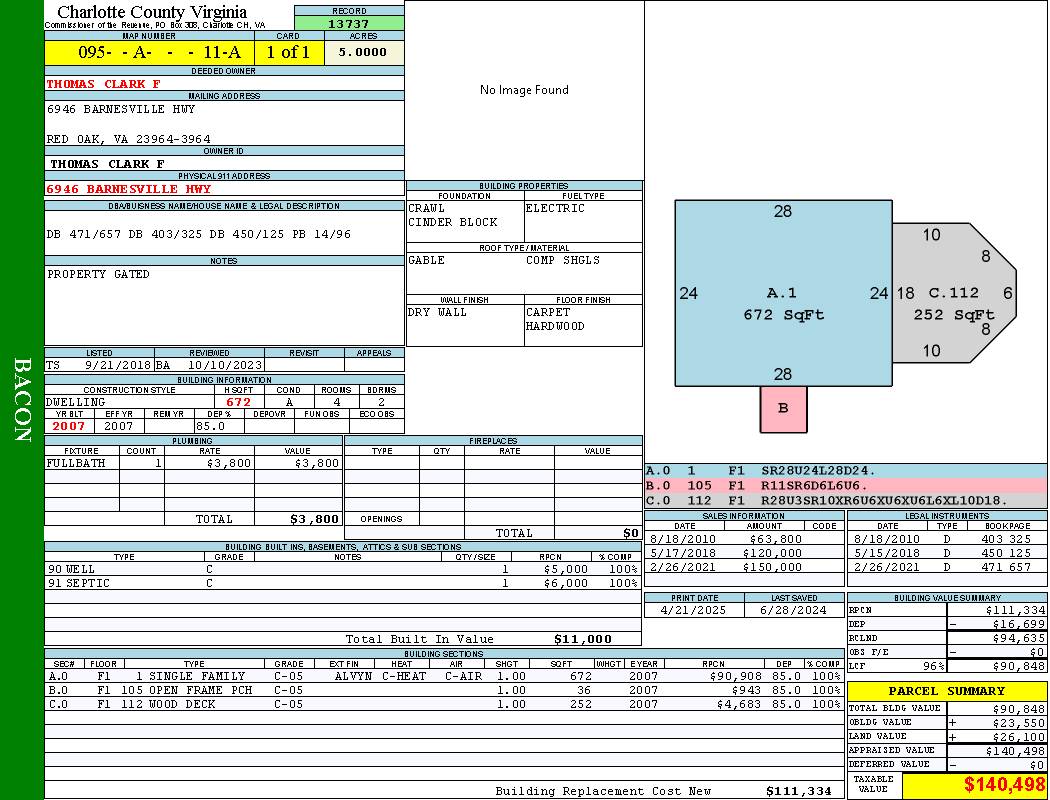
Task: Click the taxable value $140,498
Action: 974,785
